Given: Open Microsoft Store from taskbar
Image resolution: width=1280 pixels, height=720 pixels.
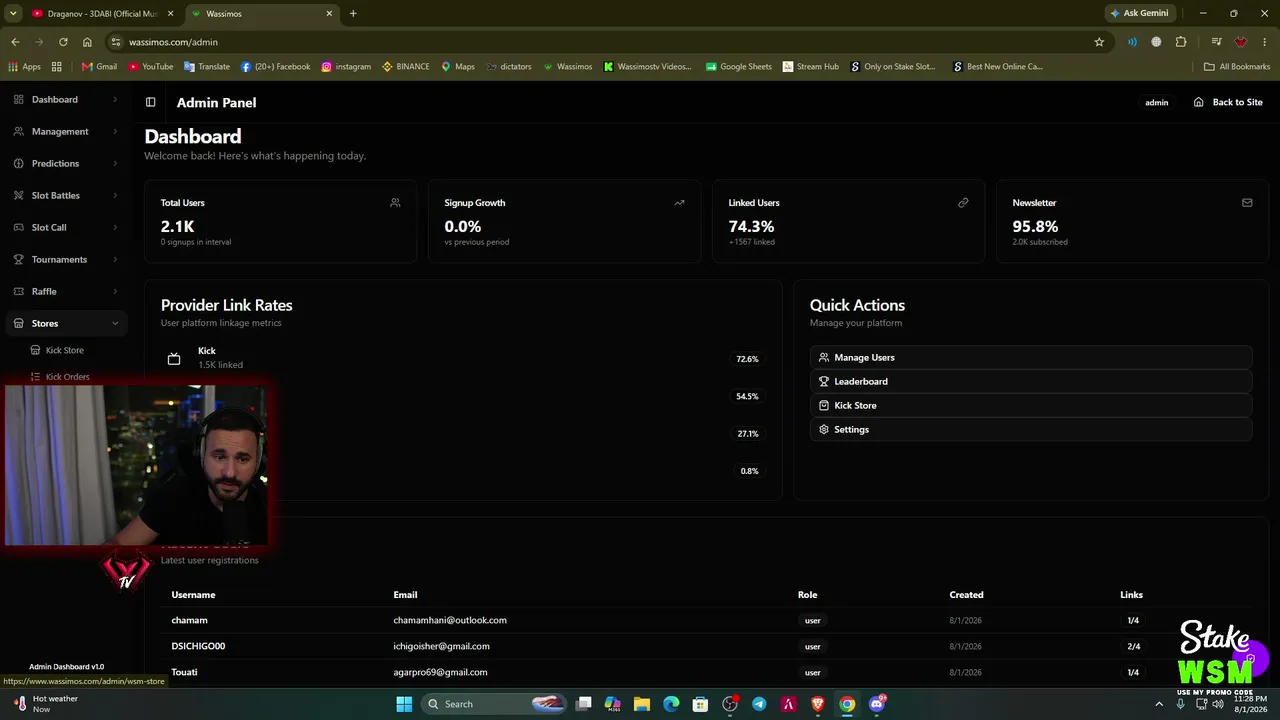Looking at the screenshot, I should point(700,704).
